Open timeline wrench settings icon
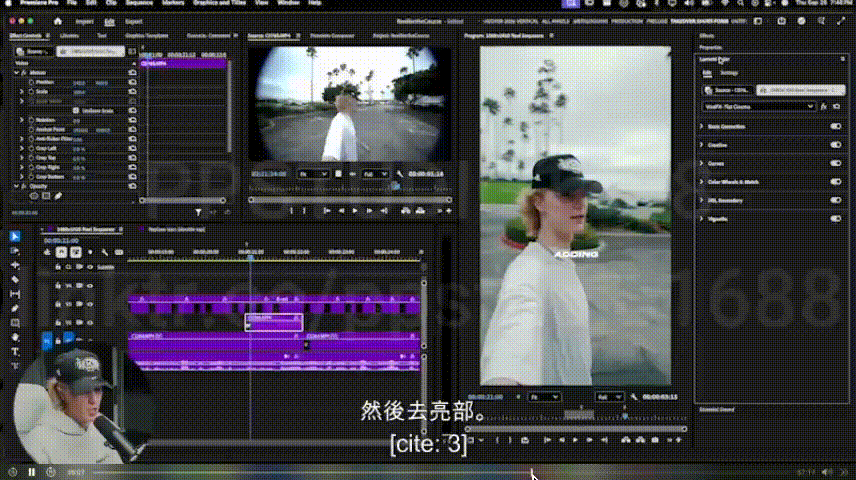856x480 pixels. point(104,252)
